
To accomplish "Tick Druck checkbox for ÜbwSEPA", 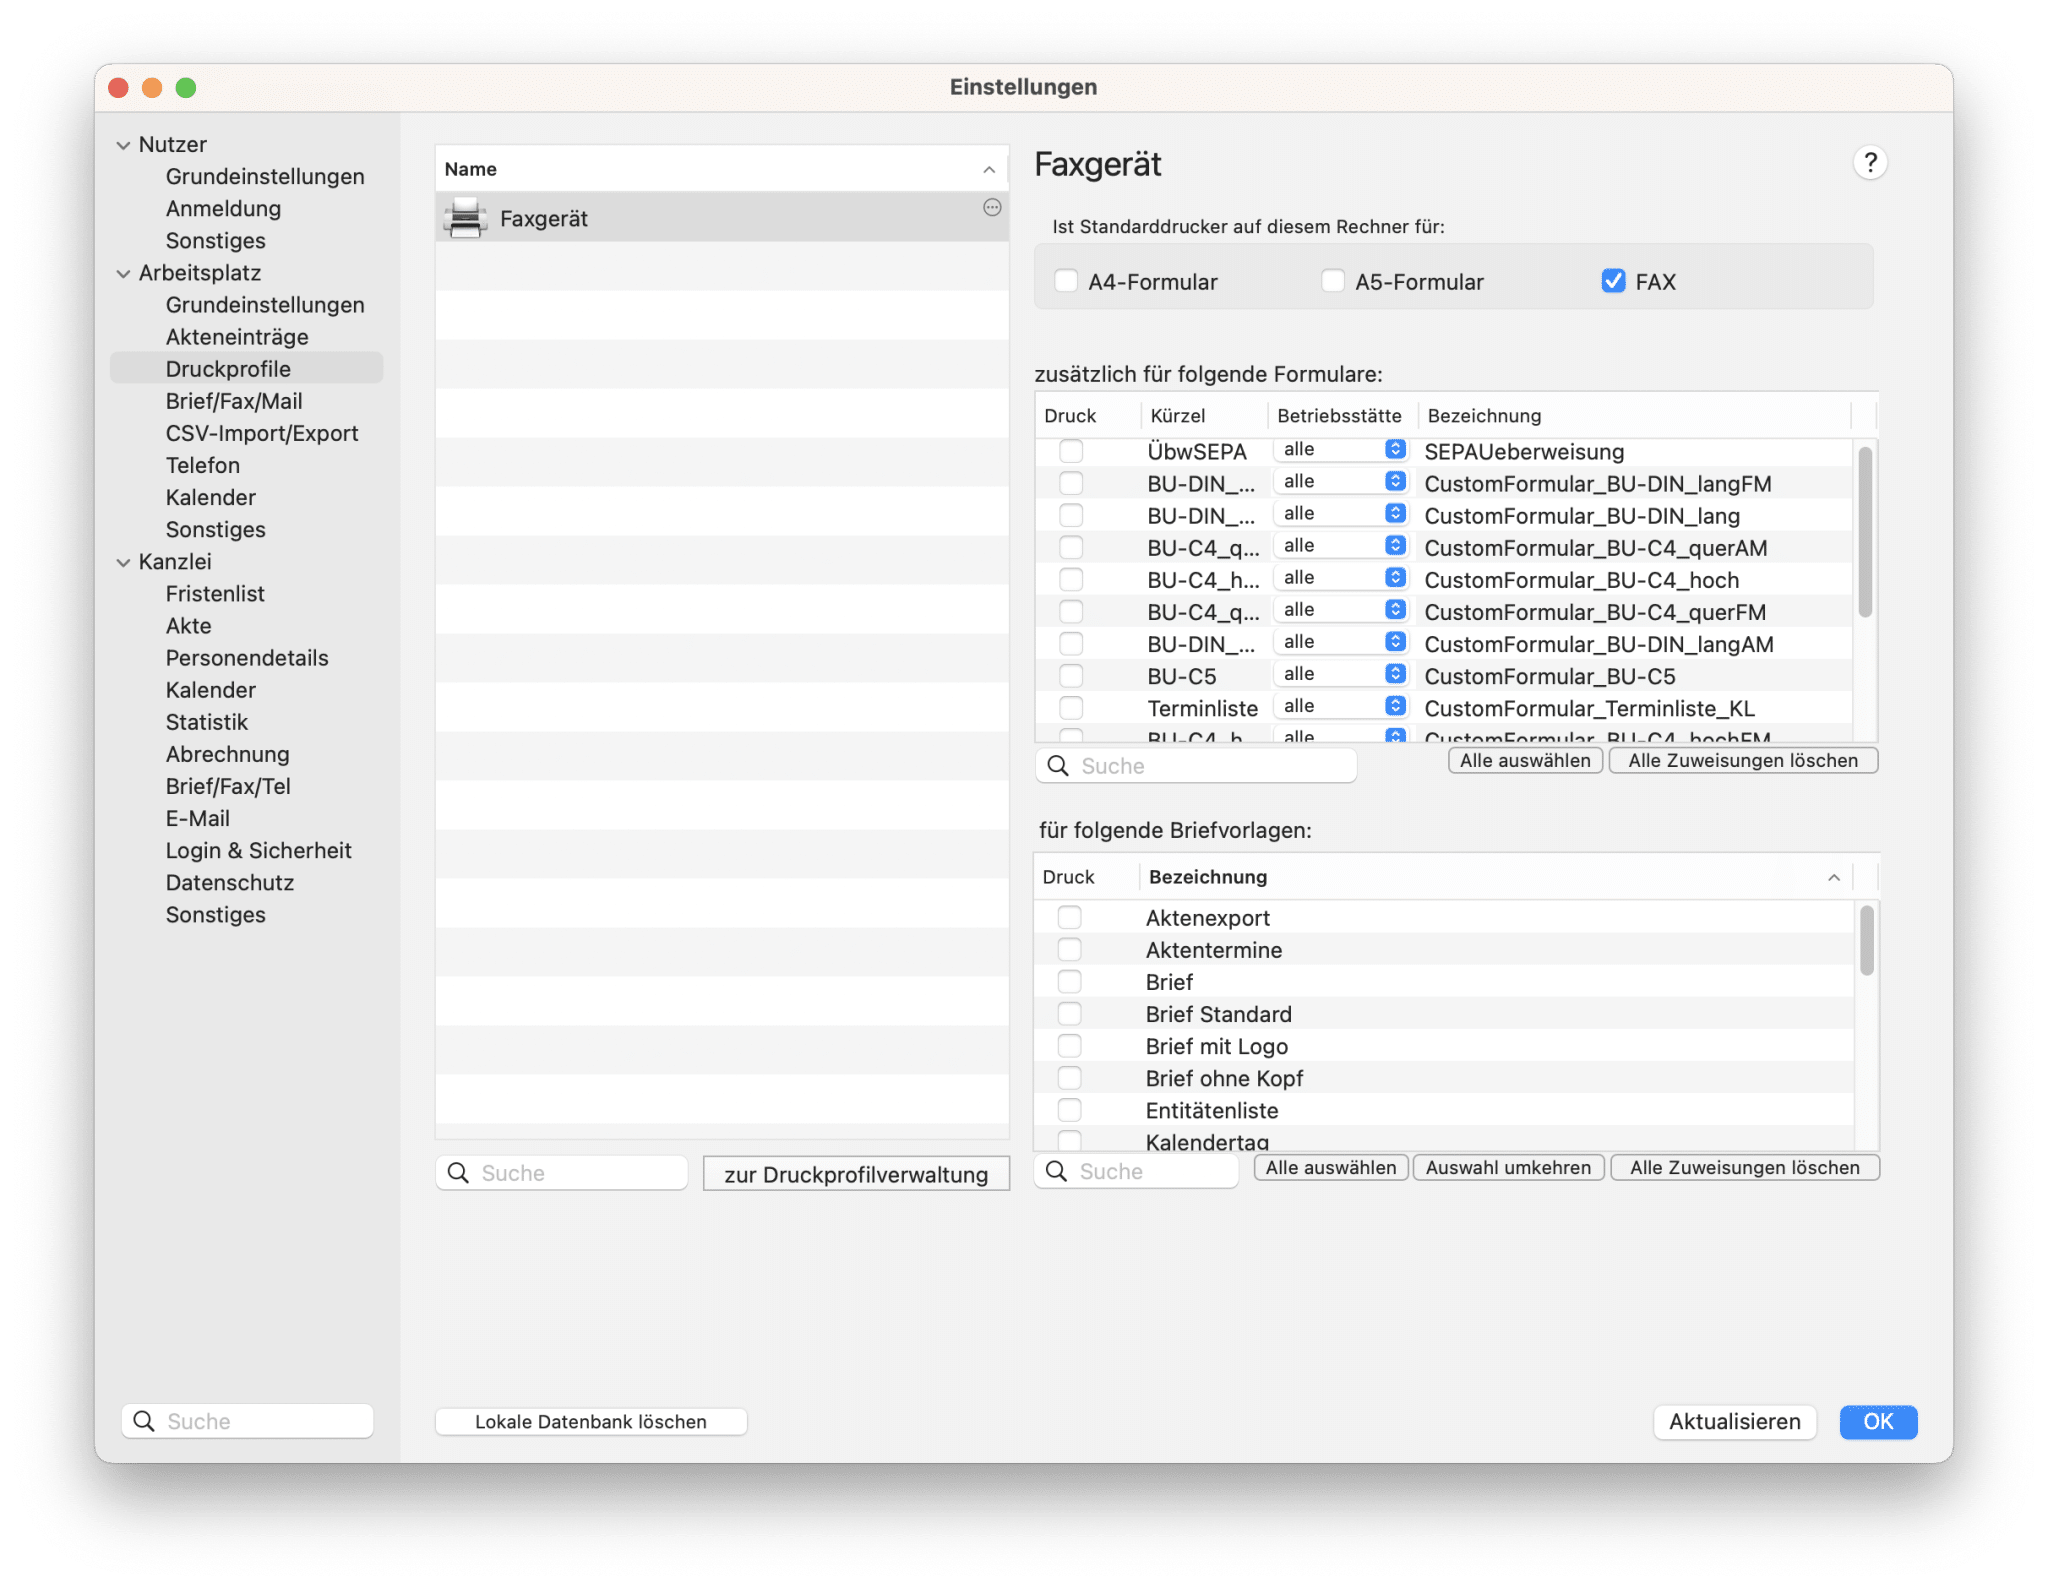I will [x=1071, y=451].
